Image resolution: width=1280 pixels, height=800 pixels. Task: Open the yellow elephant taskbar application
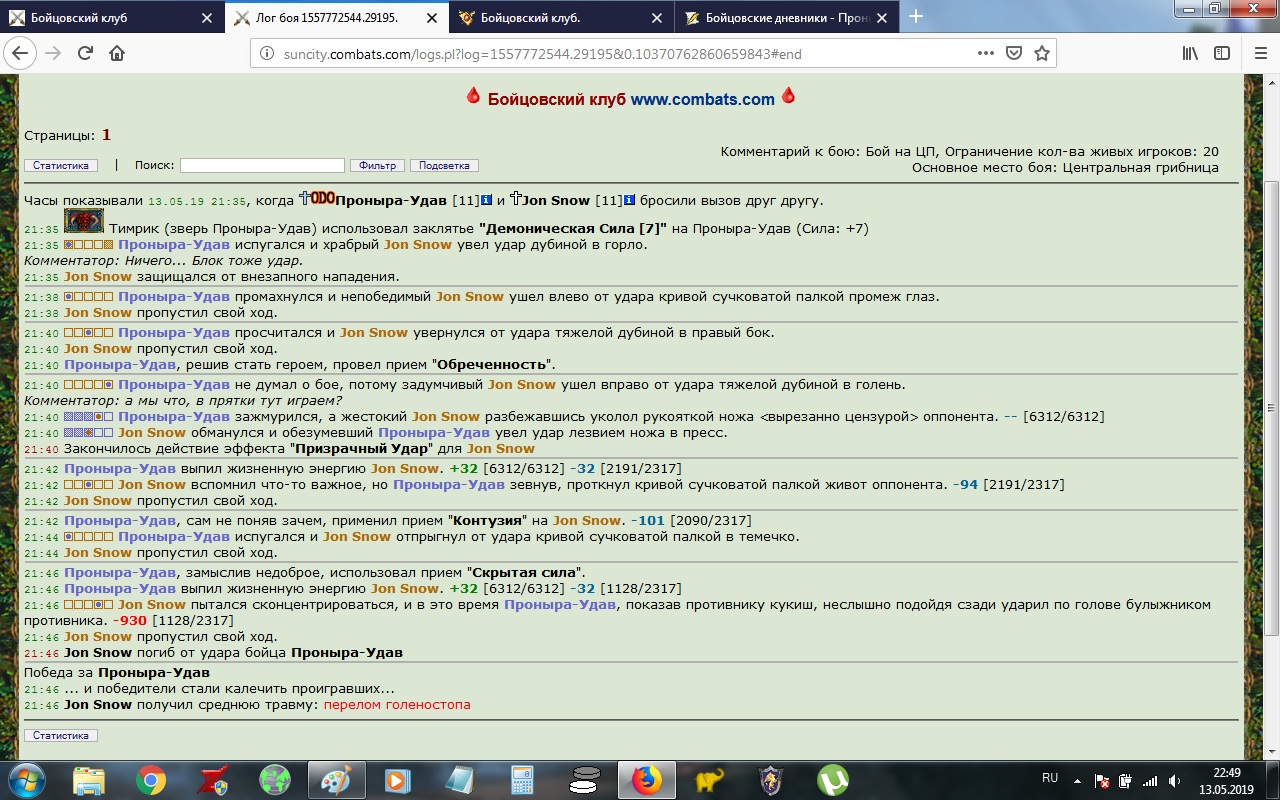(x=709, y=779)
